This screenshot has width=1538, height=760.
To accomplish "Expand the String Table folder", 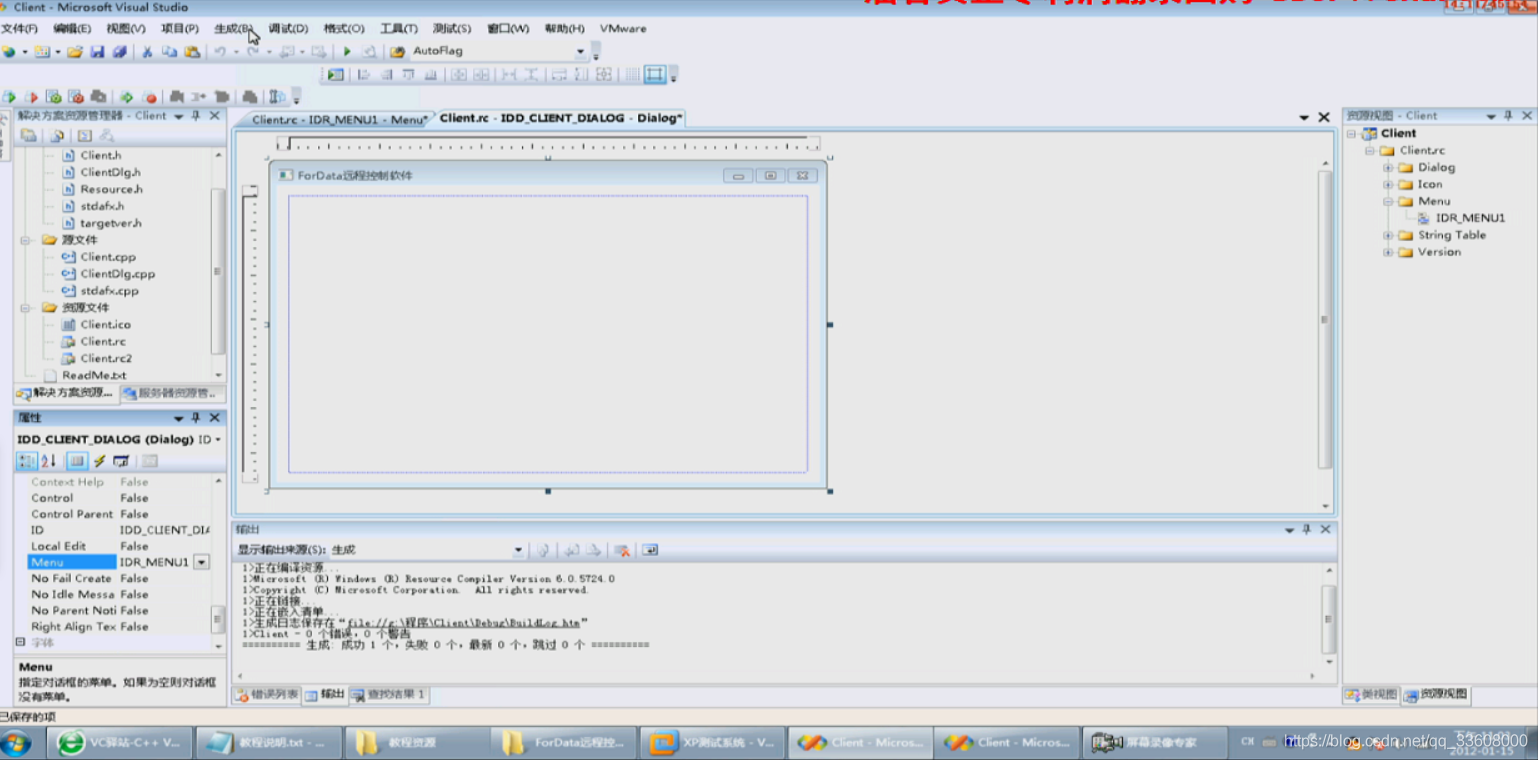I will (x=1388, y=235).
